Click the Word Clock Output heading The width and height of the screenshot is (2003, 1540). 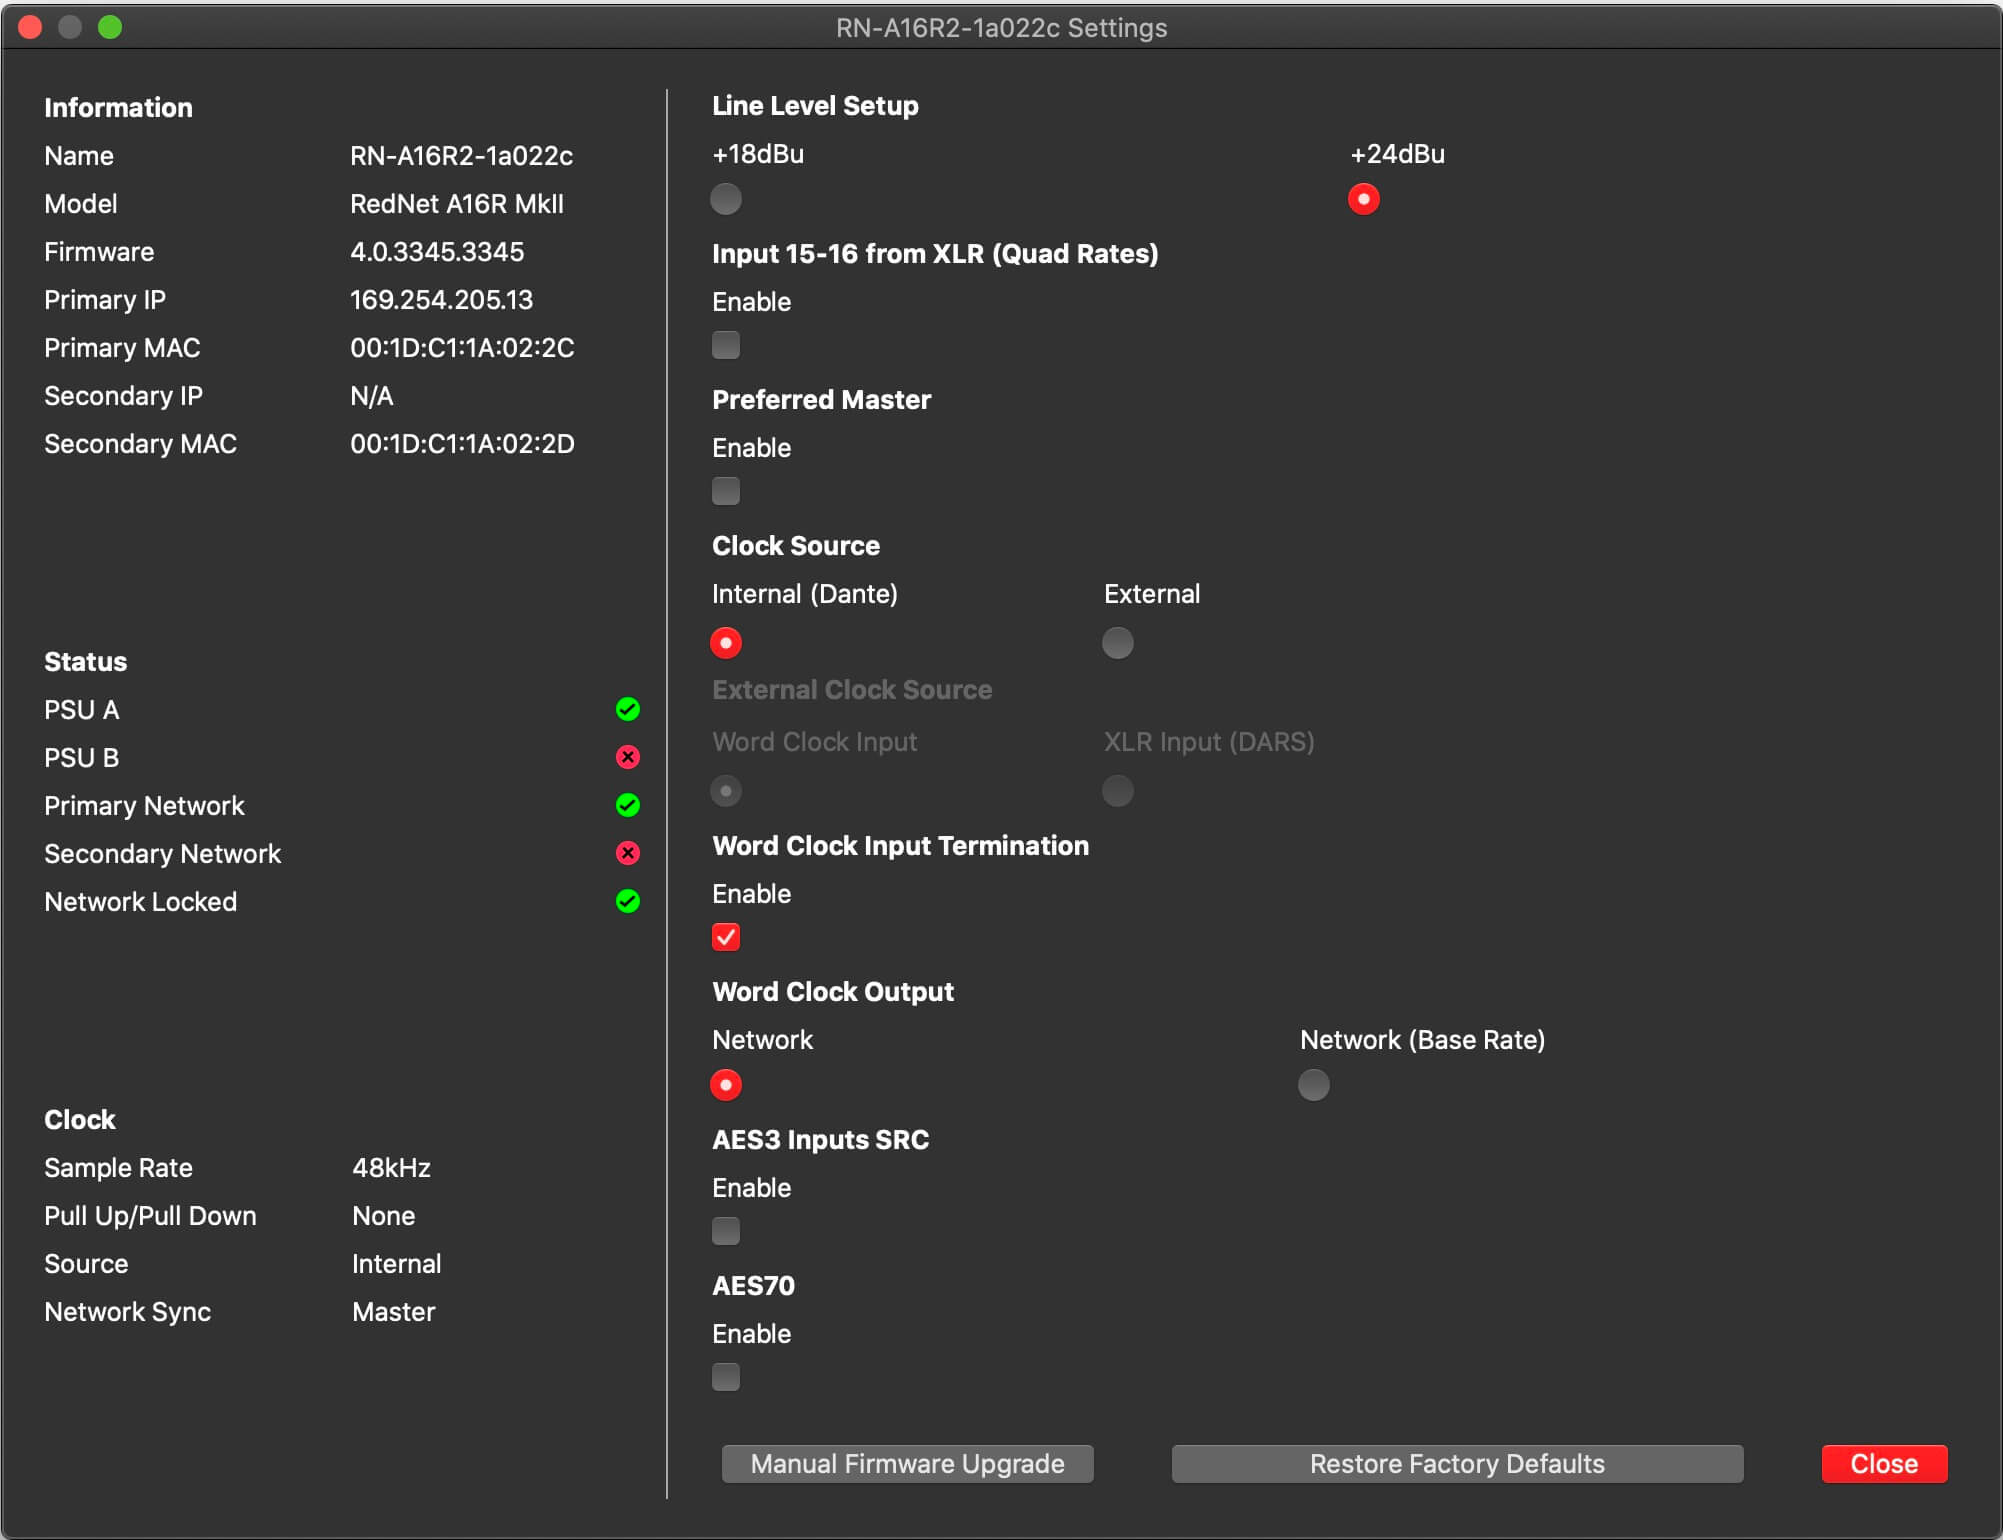[x=833, y=992]
